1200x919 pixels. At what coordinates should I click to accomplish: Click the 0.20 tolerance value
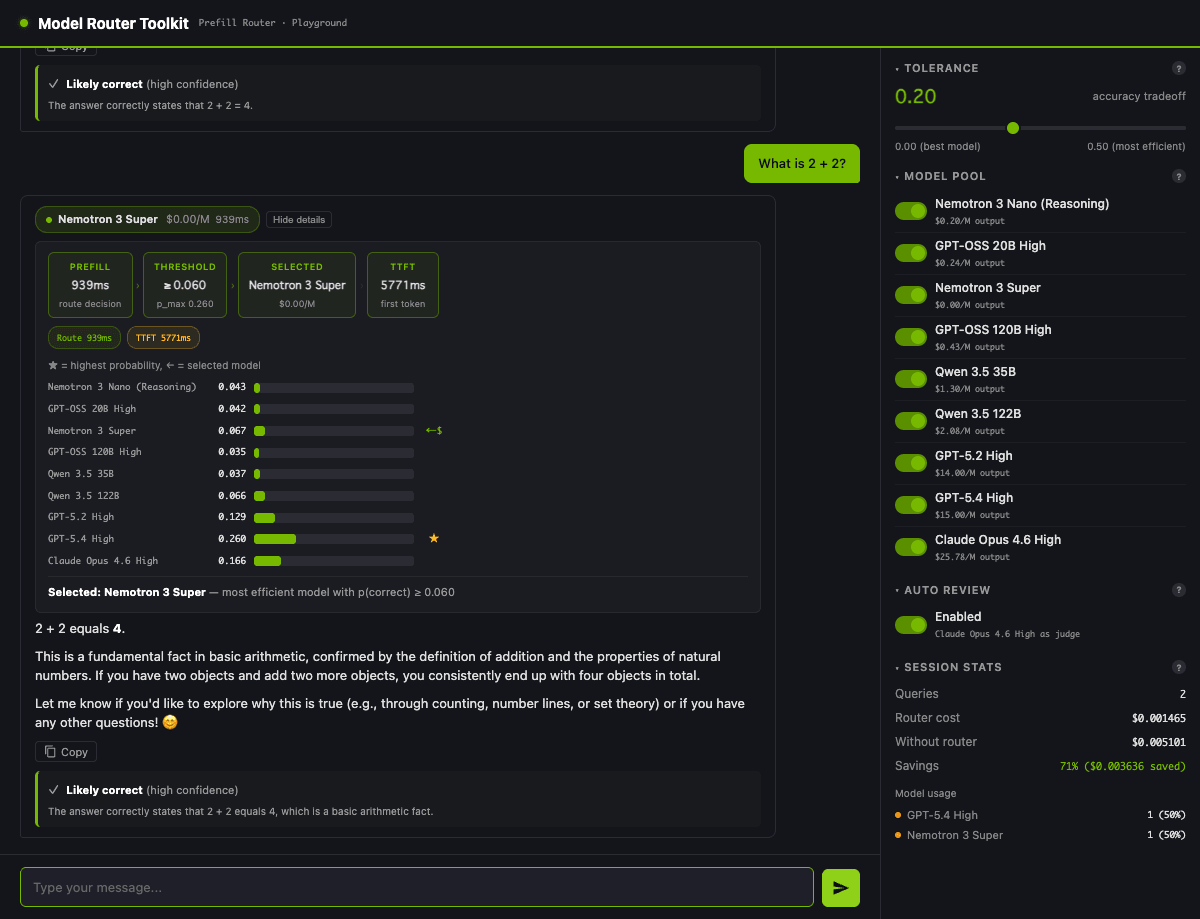[x=916, y=97]
